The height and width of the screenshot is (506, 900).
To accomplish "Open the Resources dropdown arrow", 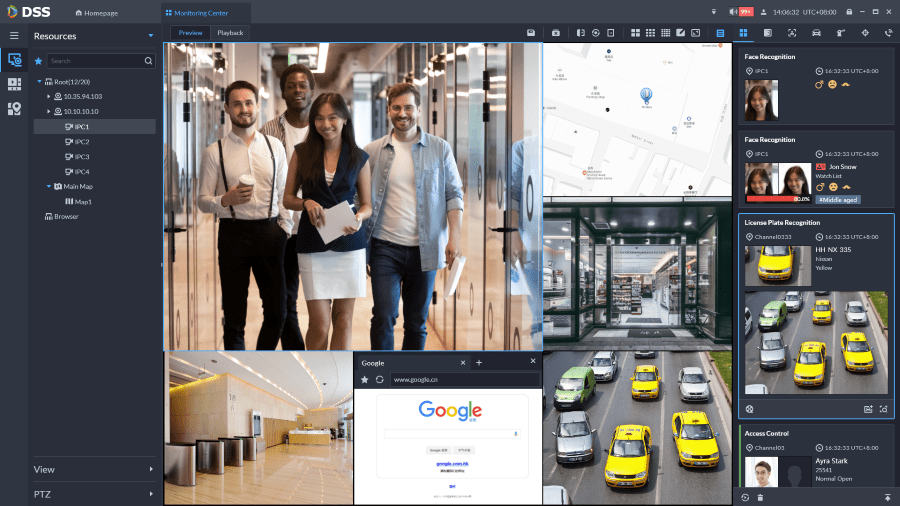I will coord(151,36).
